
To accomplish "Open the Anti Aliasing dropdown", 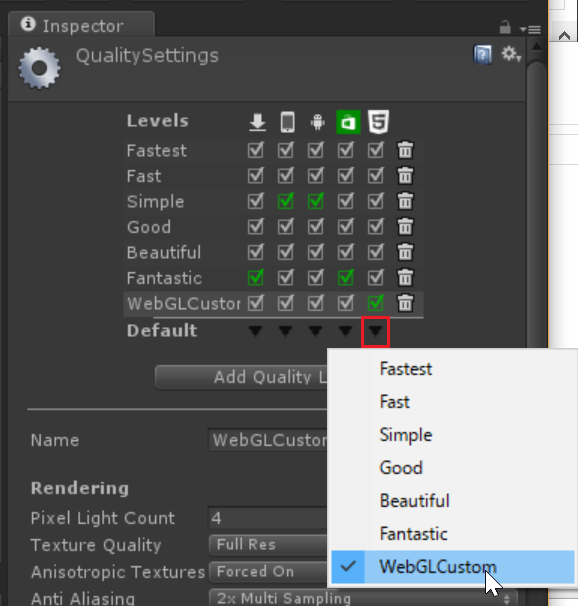I will pyautogui.click(x=363, y=598).
